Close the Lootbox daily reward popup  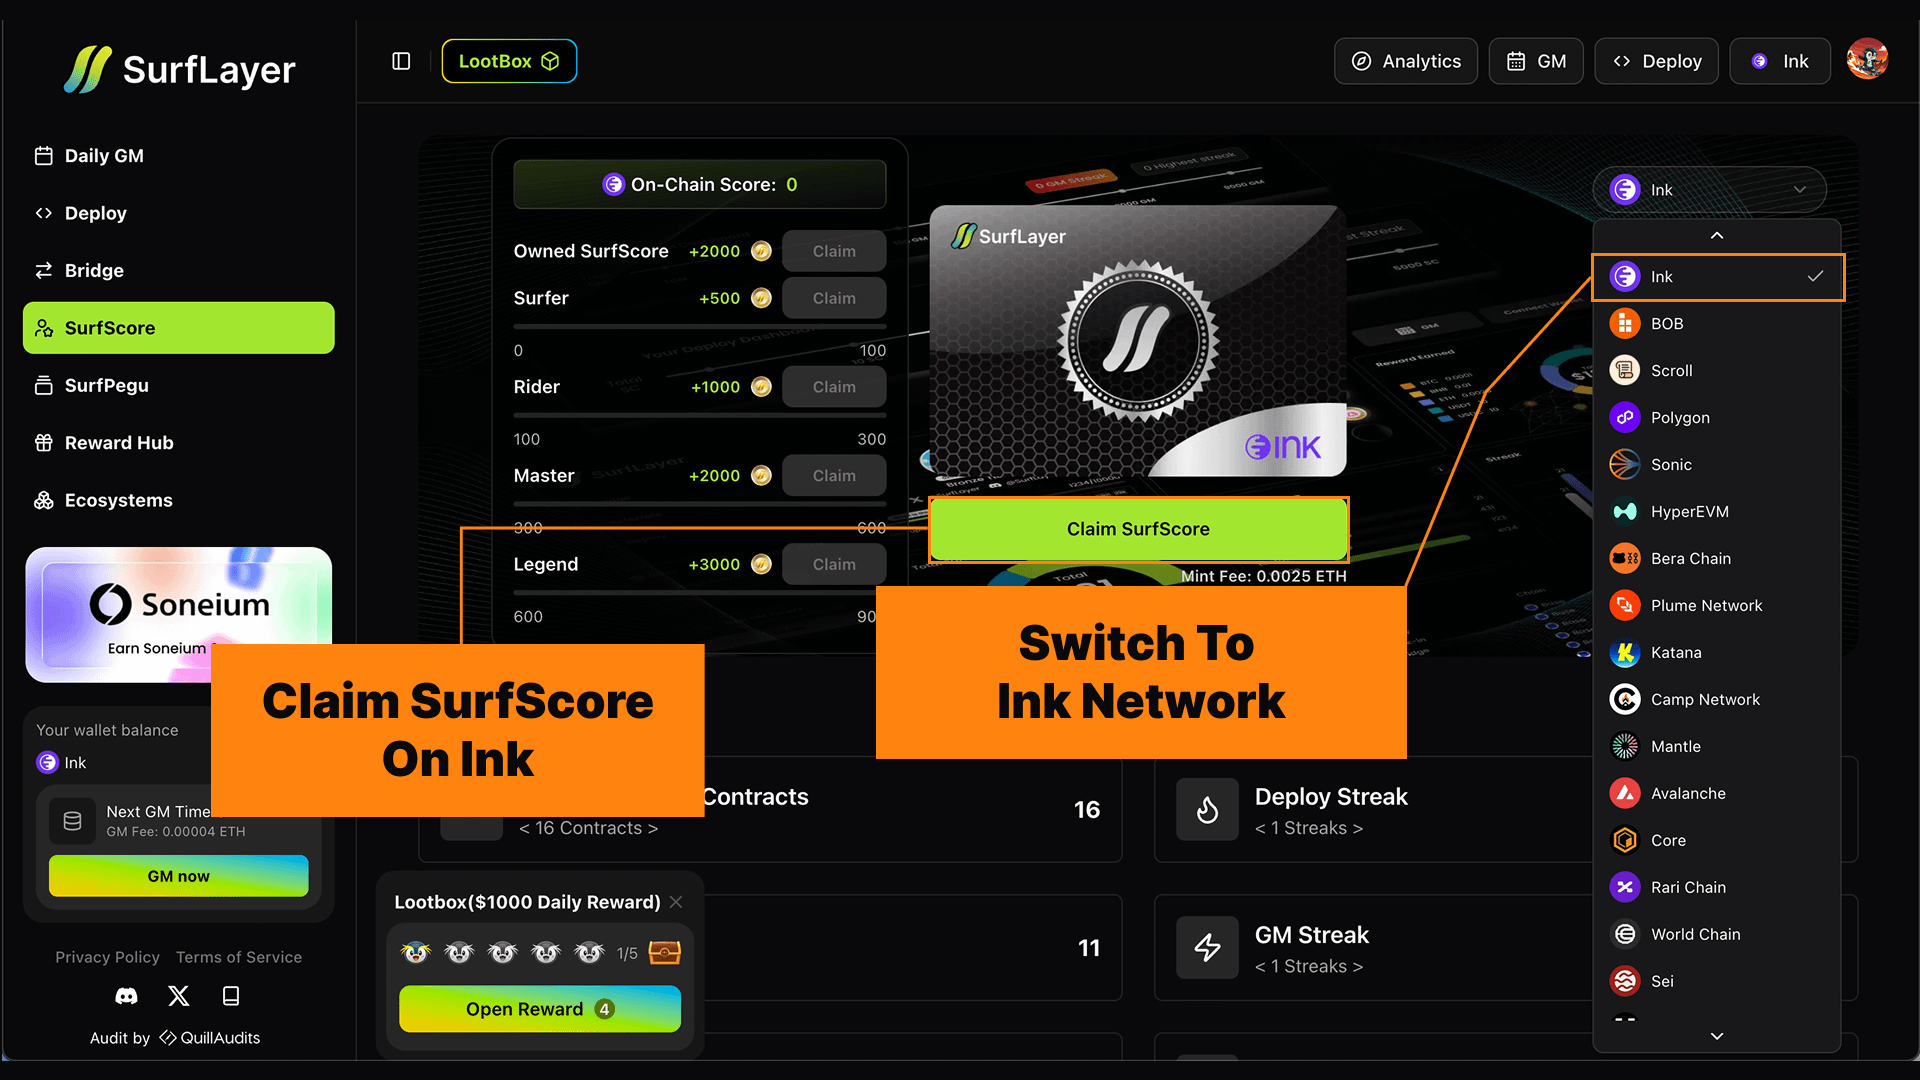click(676, 902)
